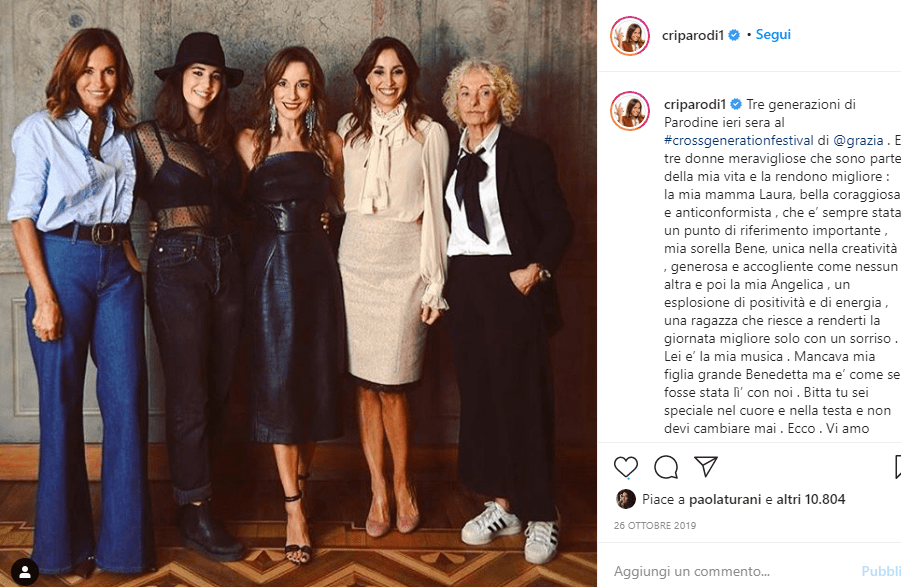View the altri 10.804 likes list
The width and height of the screenshot is (901, 587).
click(x=811, y=499)
